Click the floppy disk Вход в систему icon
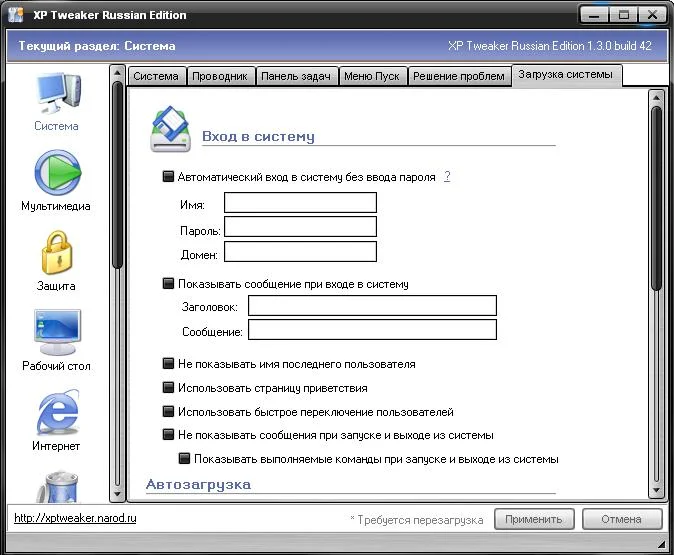 coord(171,129)
